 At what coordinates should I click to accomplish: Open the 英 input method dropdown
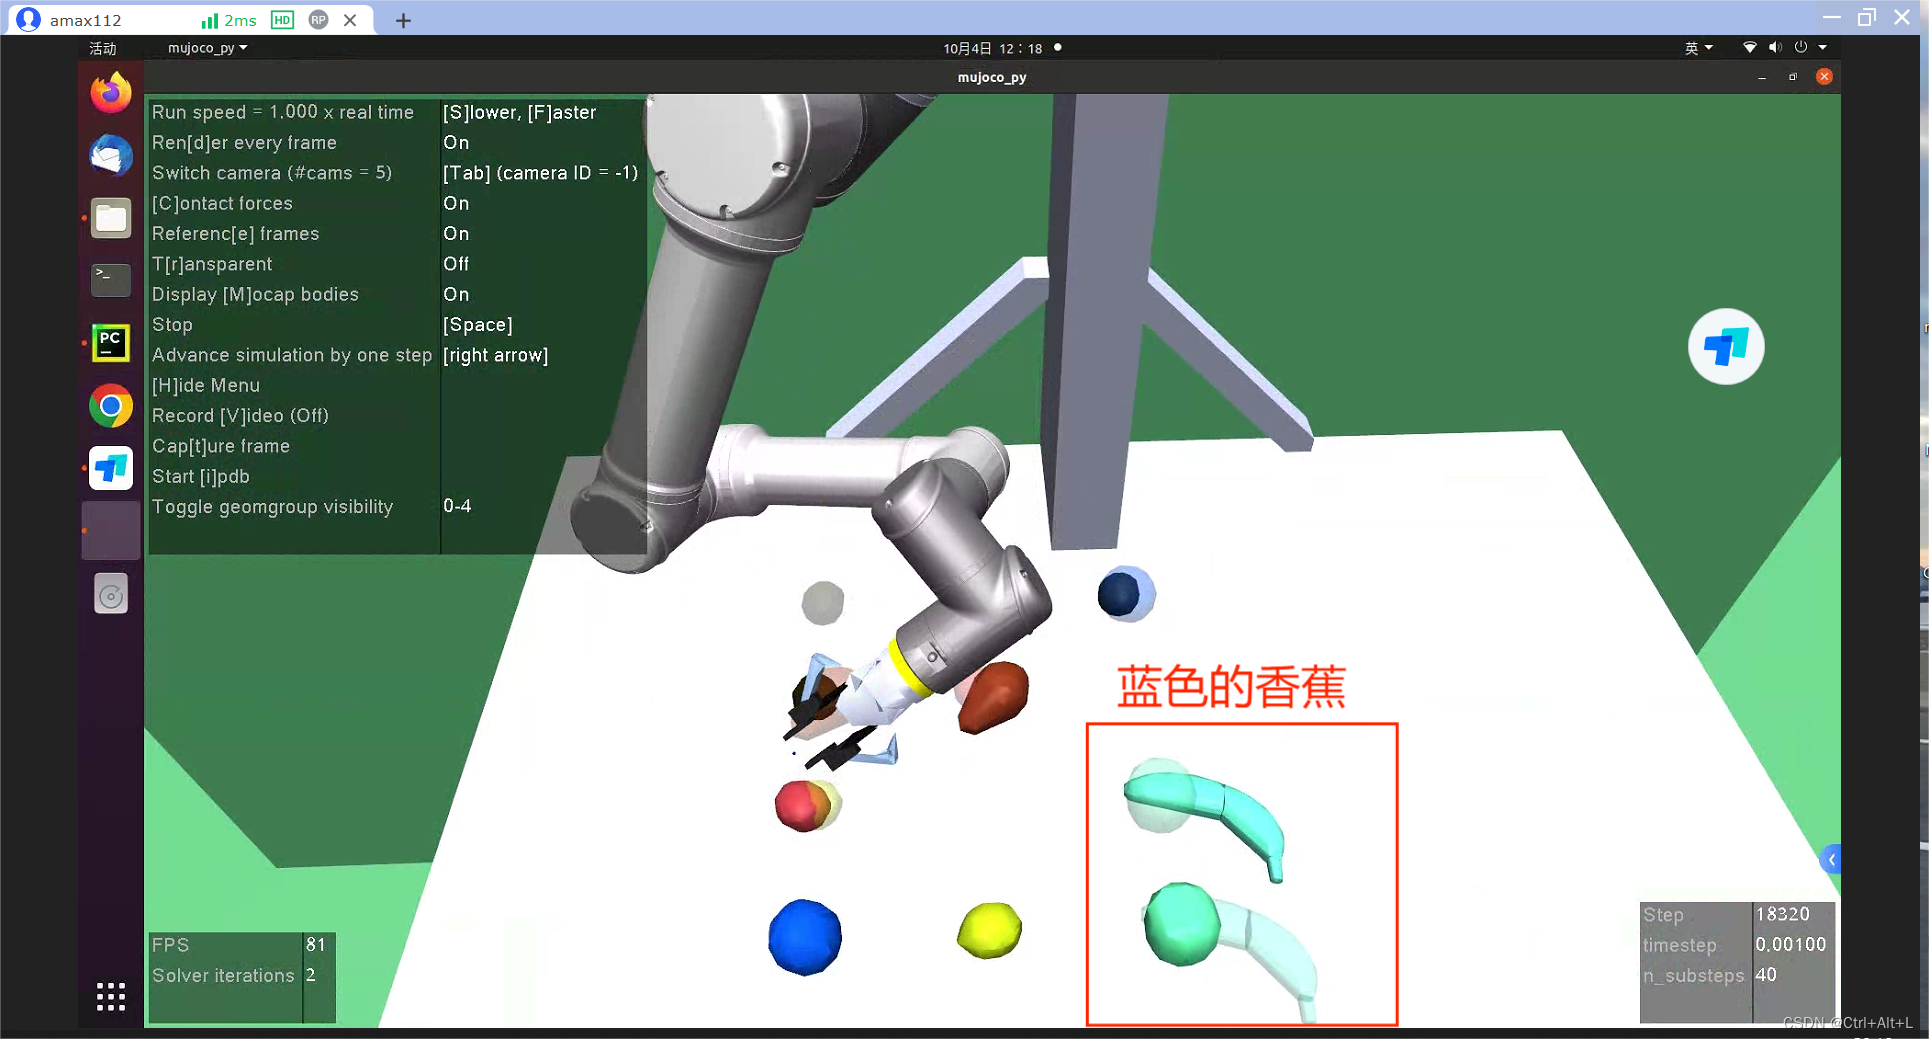(1698, 48)
